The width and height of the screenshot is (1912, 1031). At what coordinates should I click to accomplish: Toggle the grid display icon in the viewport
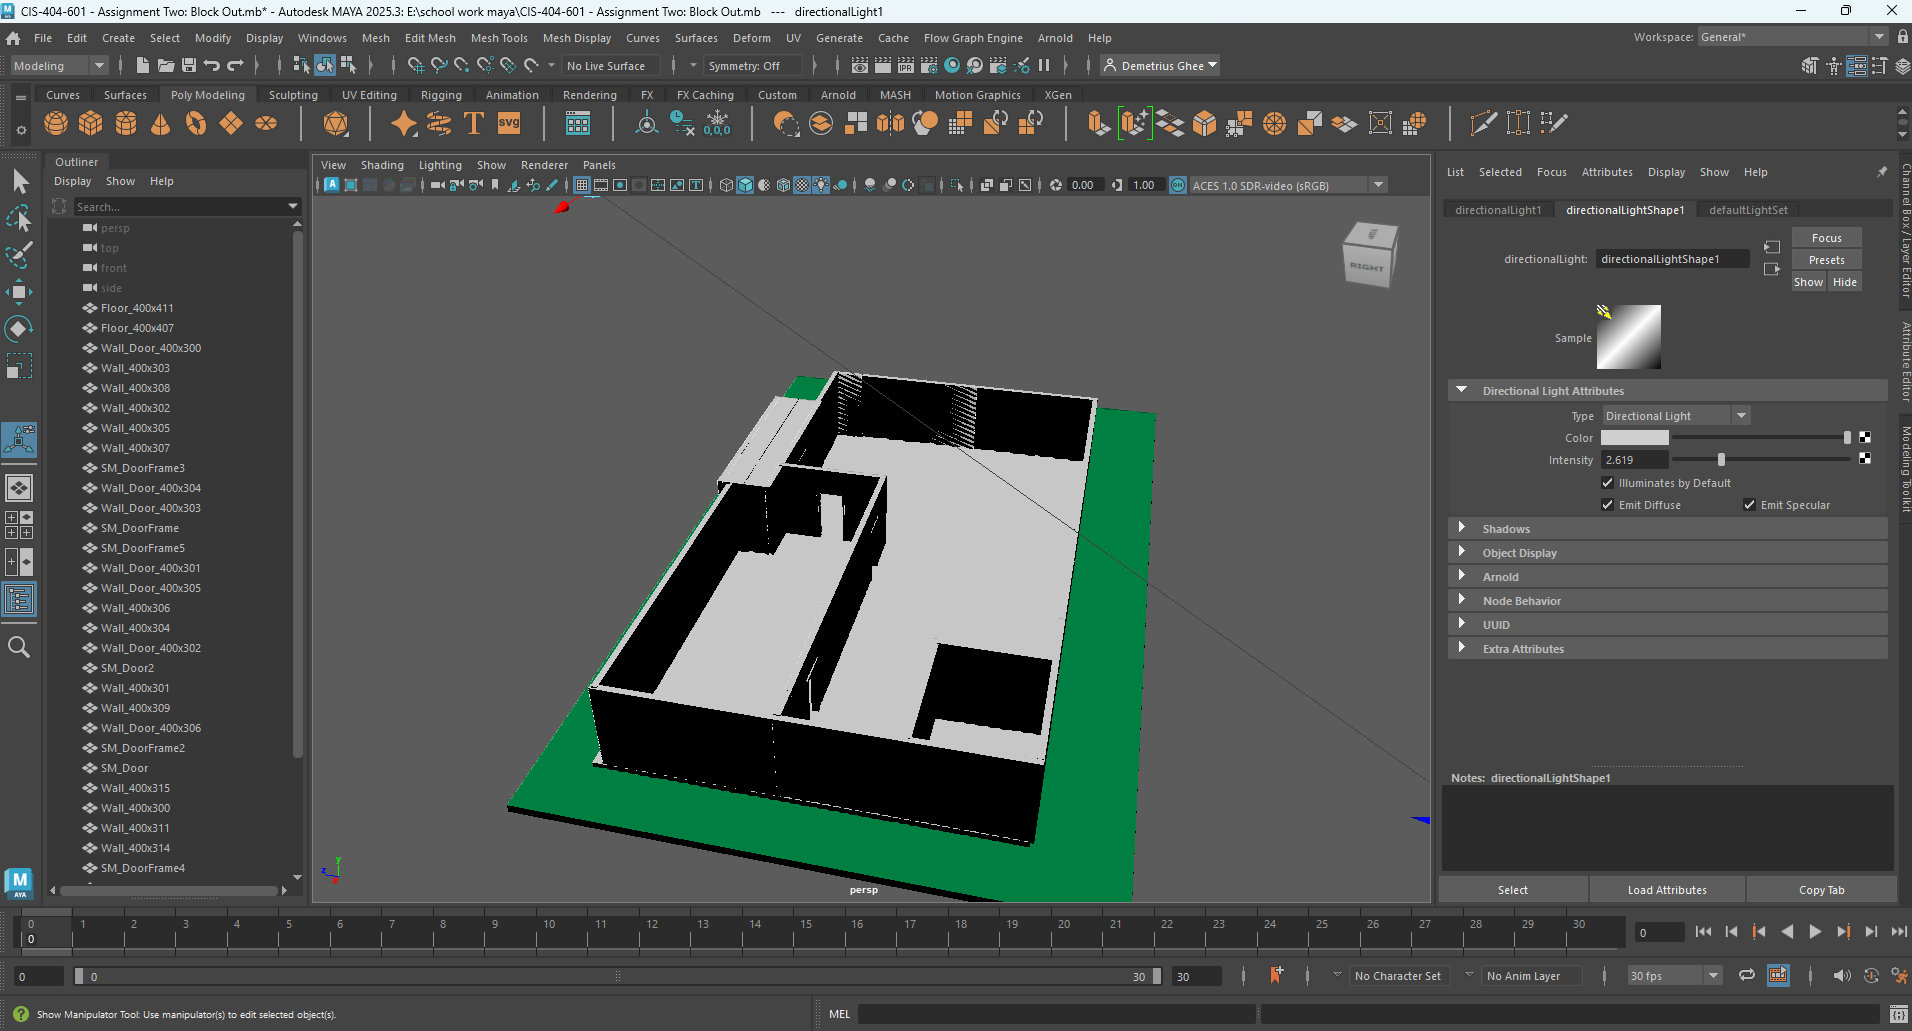[x=581, y=185]
